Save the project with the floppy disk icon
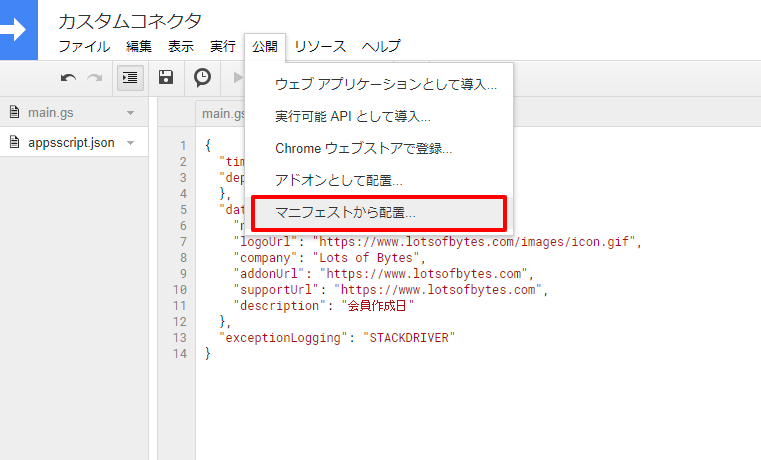The image size is (761, 460). [167, 77]
